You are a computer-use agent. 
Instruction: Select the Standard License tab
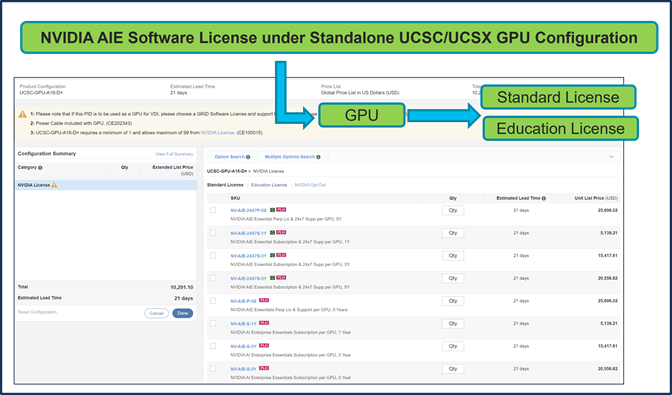tap(225, 185)
